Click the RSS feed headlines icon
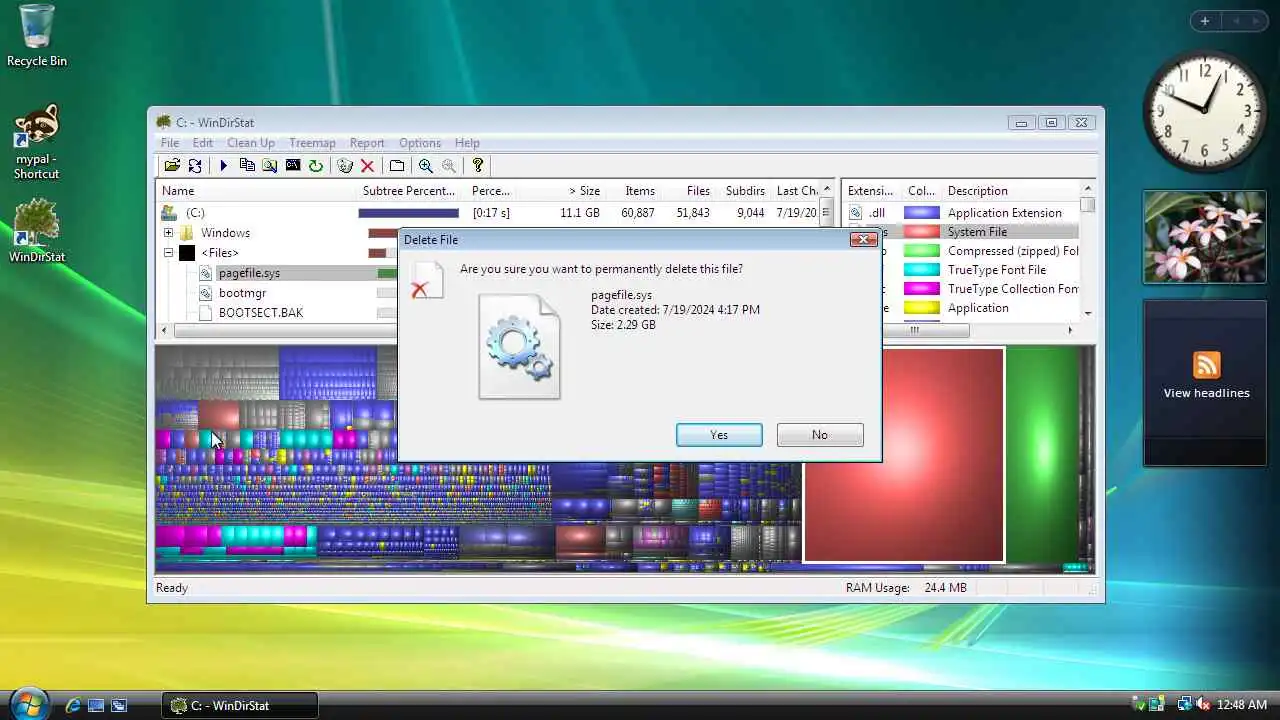Image resolution: width=1280 pixels, height=720 pixels. point(1206,365)
